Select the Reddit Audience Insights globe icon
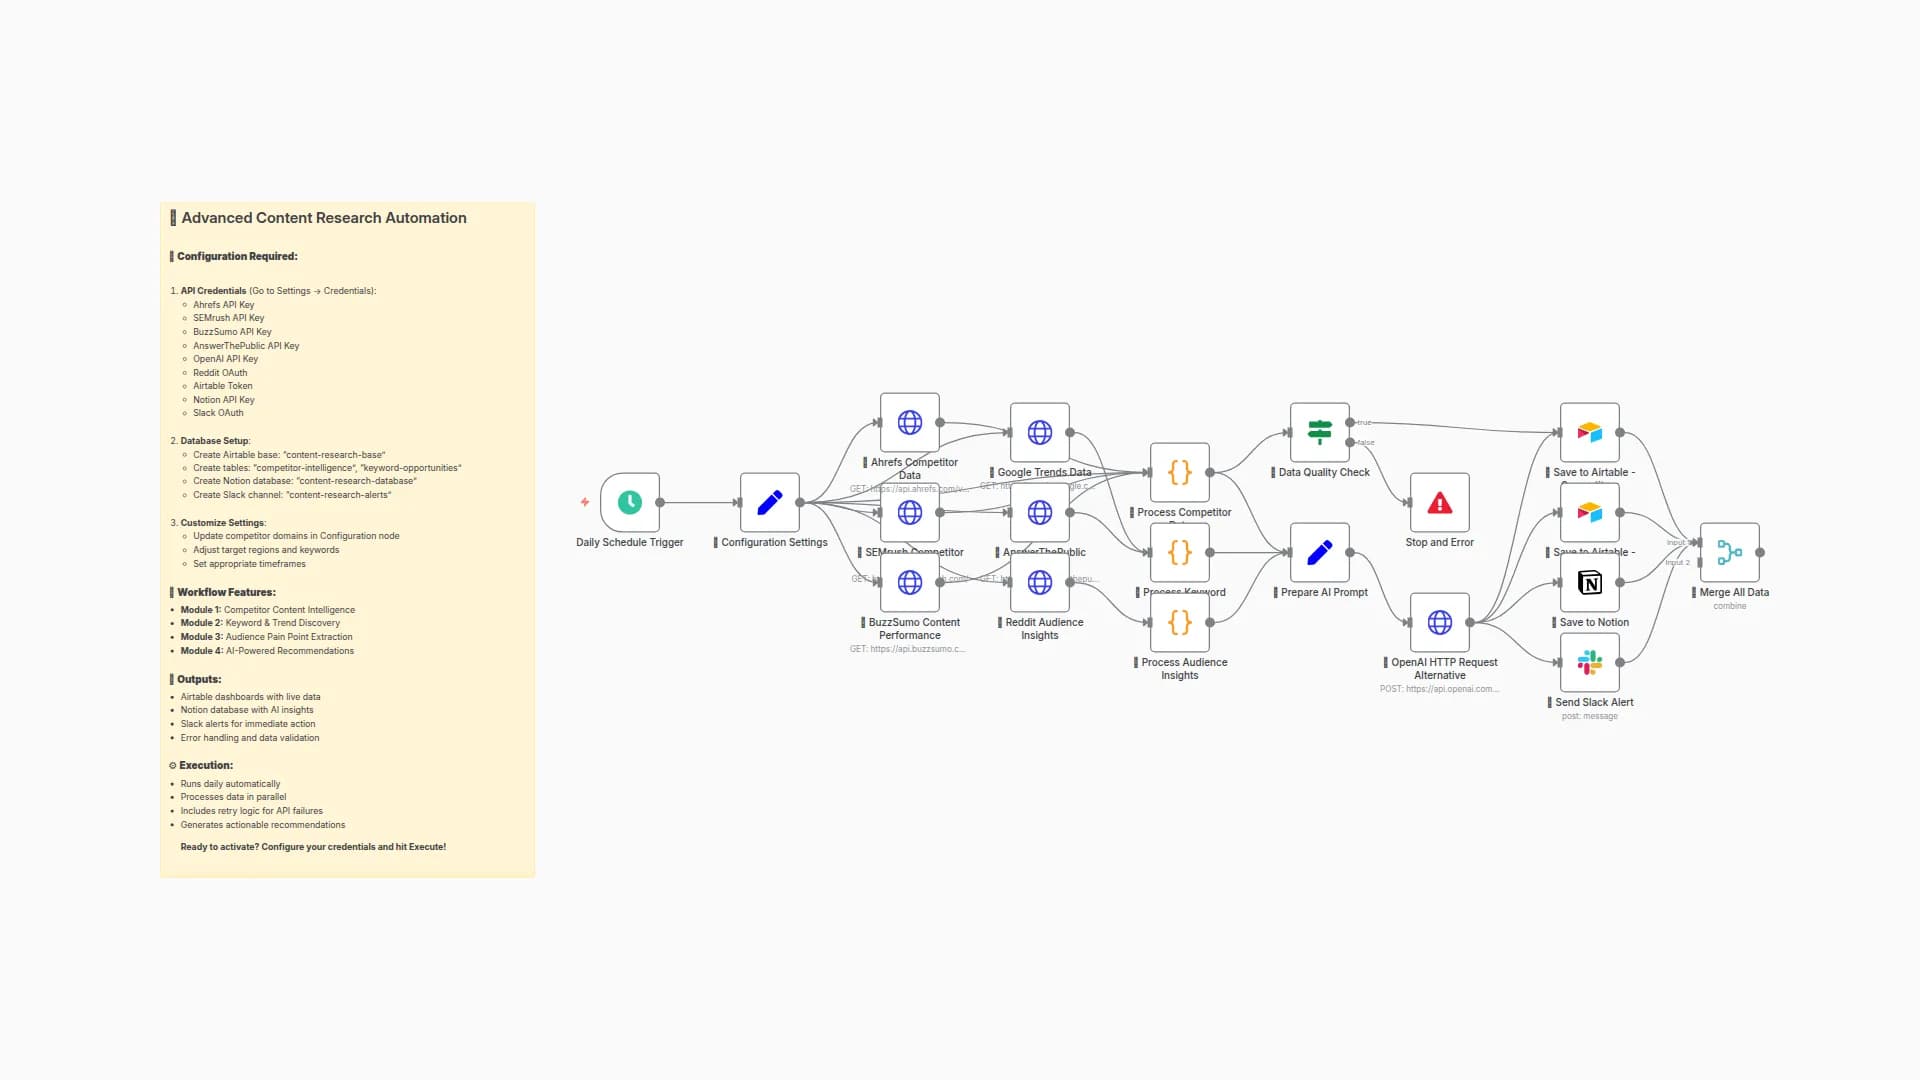This screenshot has height=1080, width=1920. click(x=1039, y=581)
